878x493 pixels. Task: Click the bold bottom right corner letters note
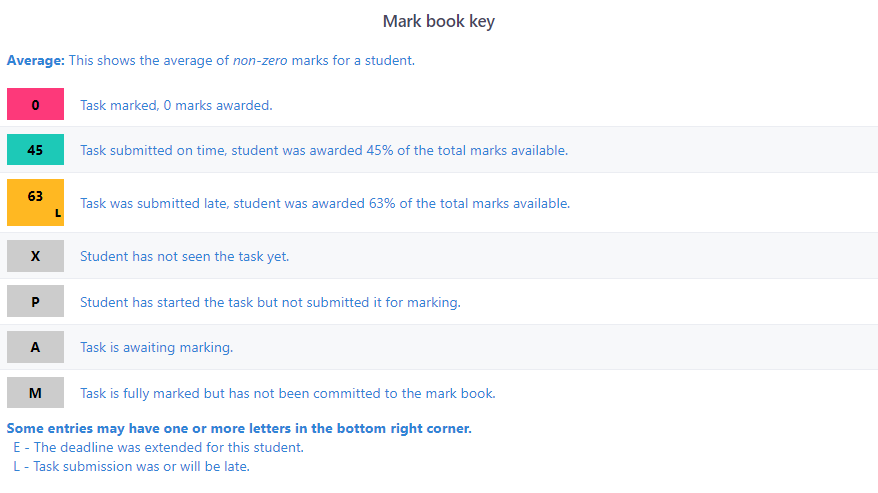[239, 429]
